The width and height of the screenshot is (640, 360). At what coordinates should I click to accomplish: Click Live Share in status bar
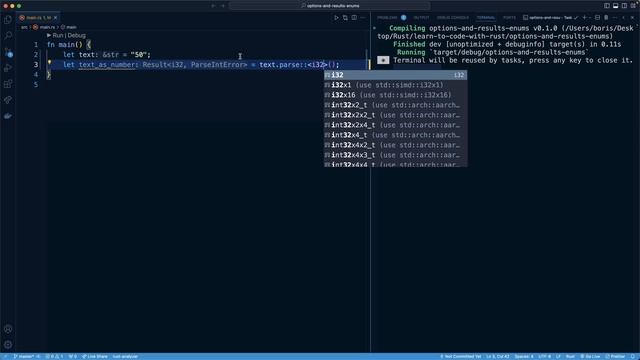(x=95, y=356)
